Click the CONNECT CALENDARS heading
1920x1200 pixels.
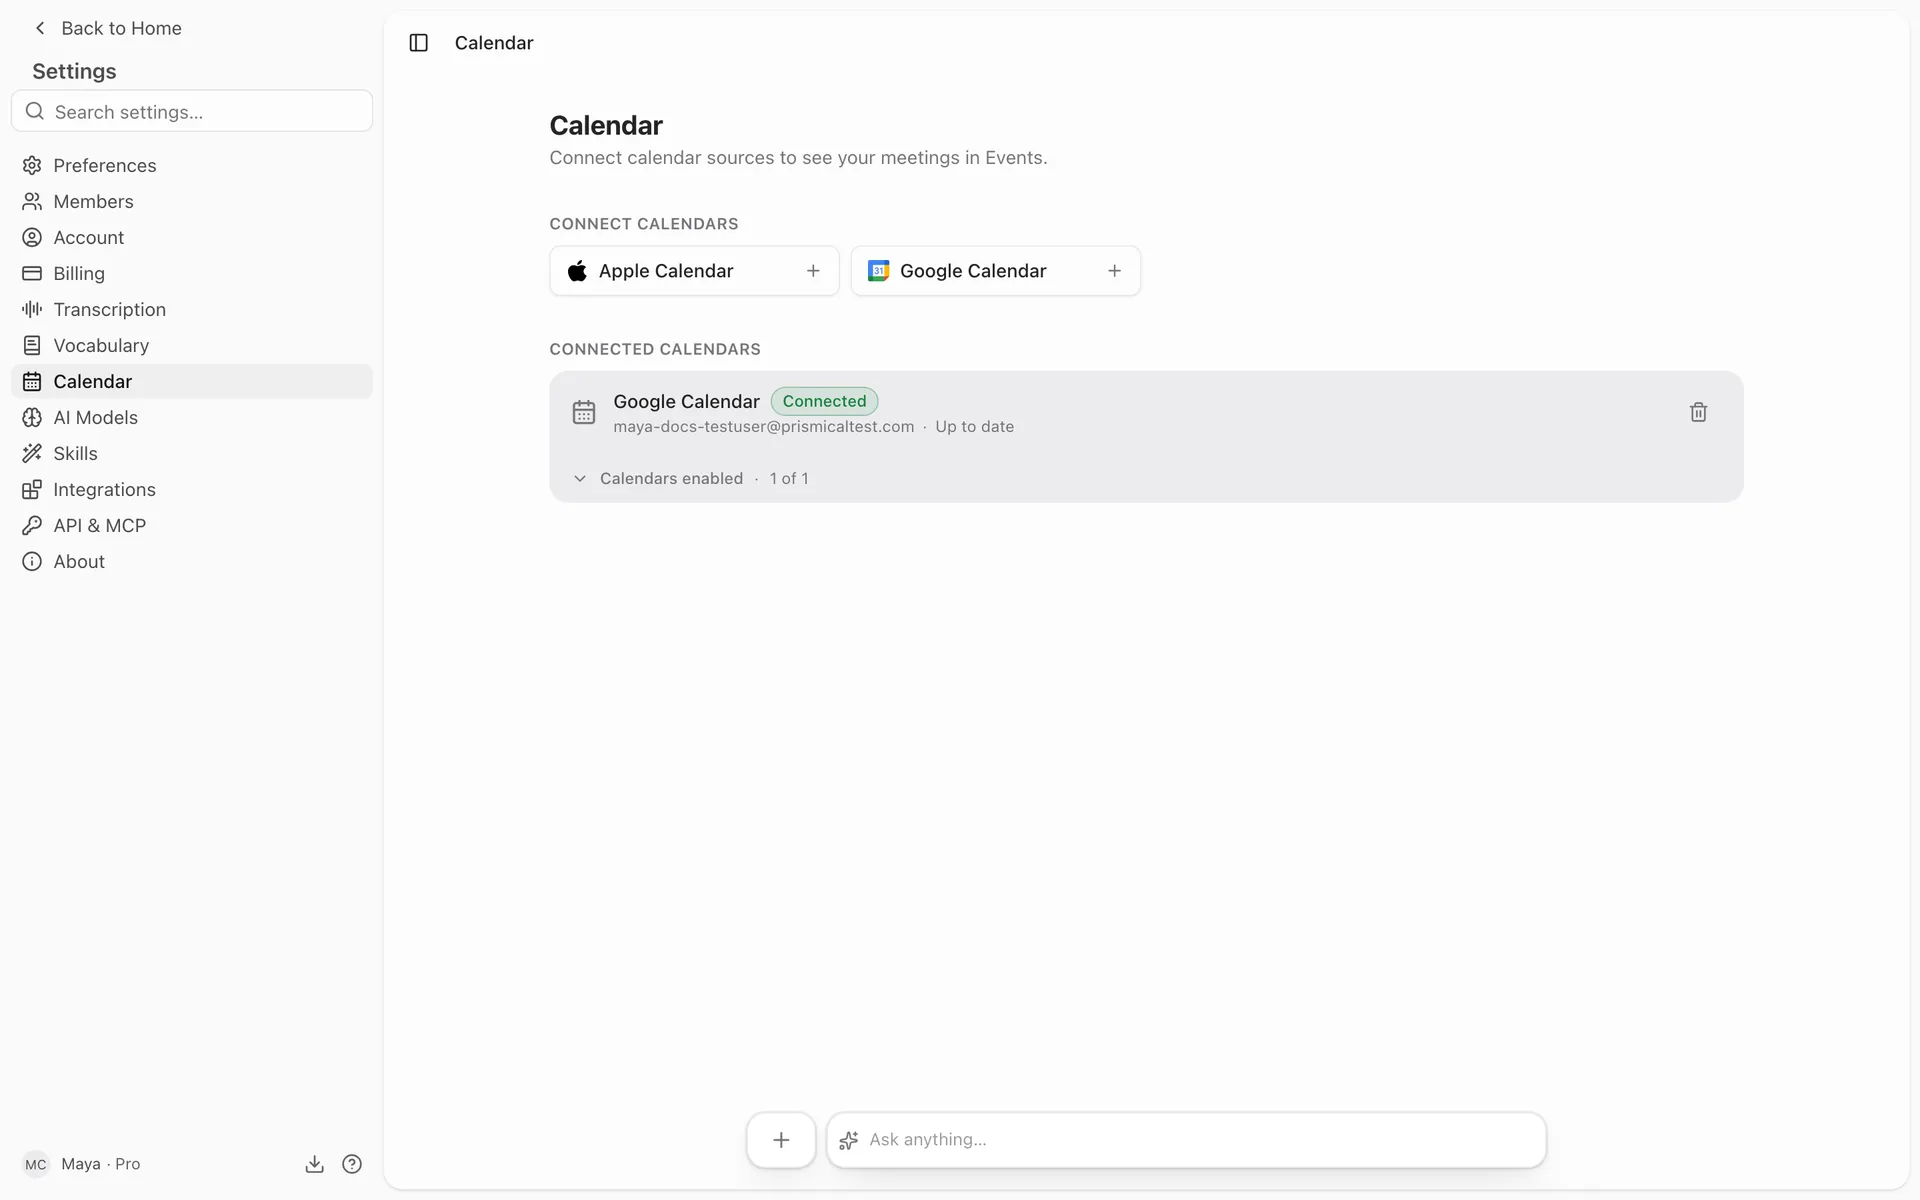644,224
